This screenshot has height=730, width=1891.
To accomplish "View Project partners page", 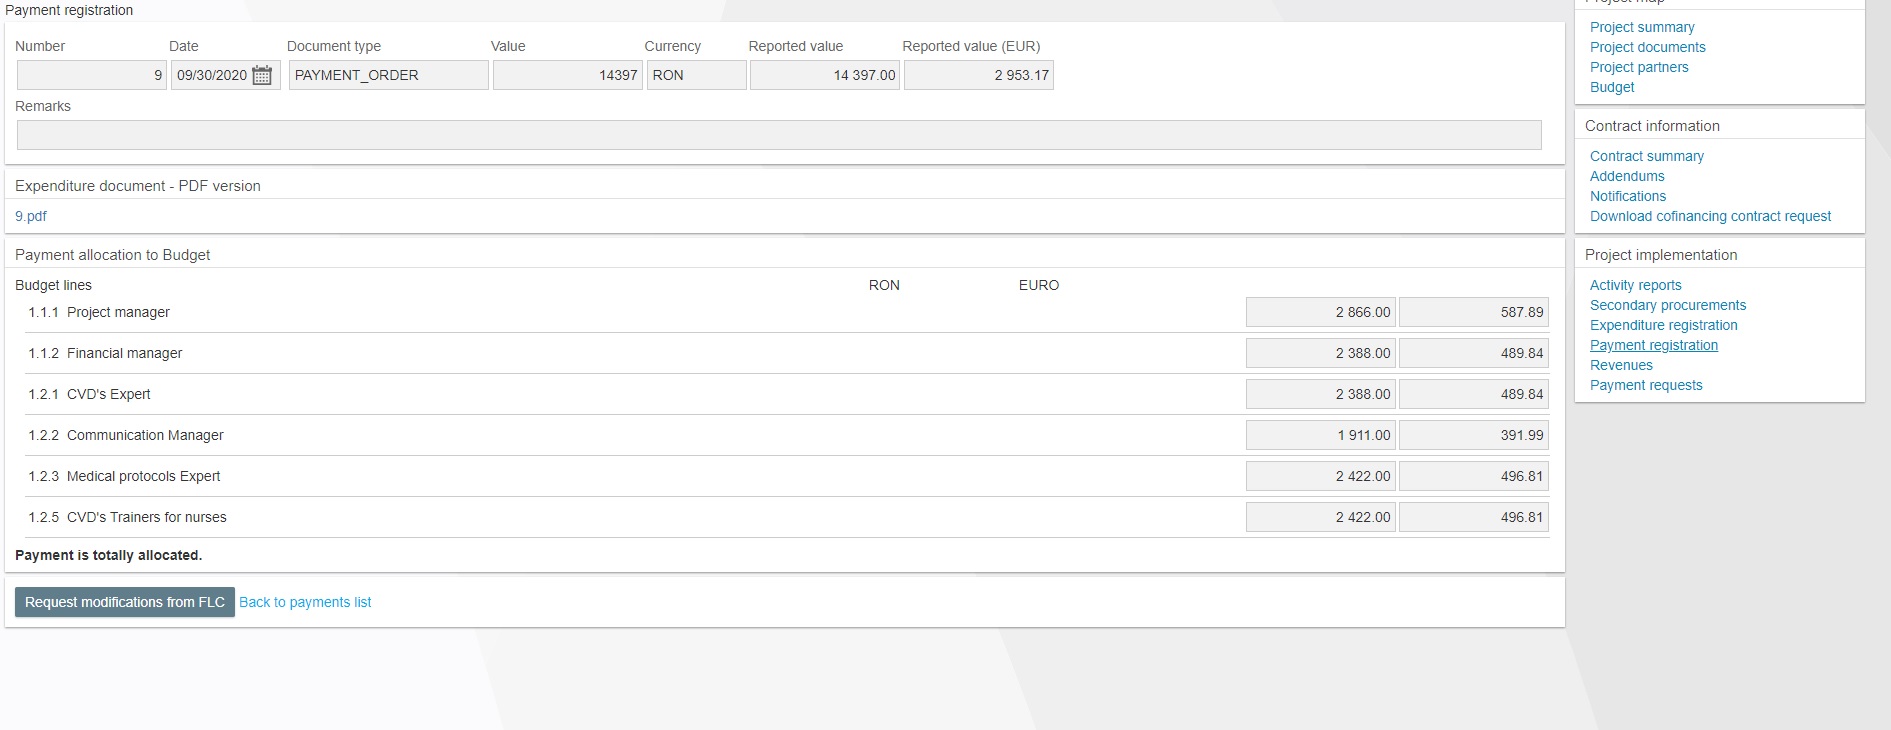I will pos(1639,67).
